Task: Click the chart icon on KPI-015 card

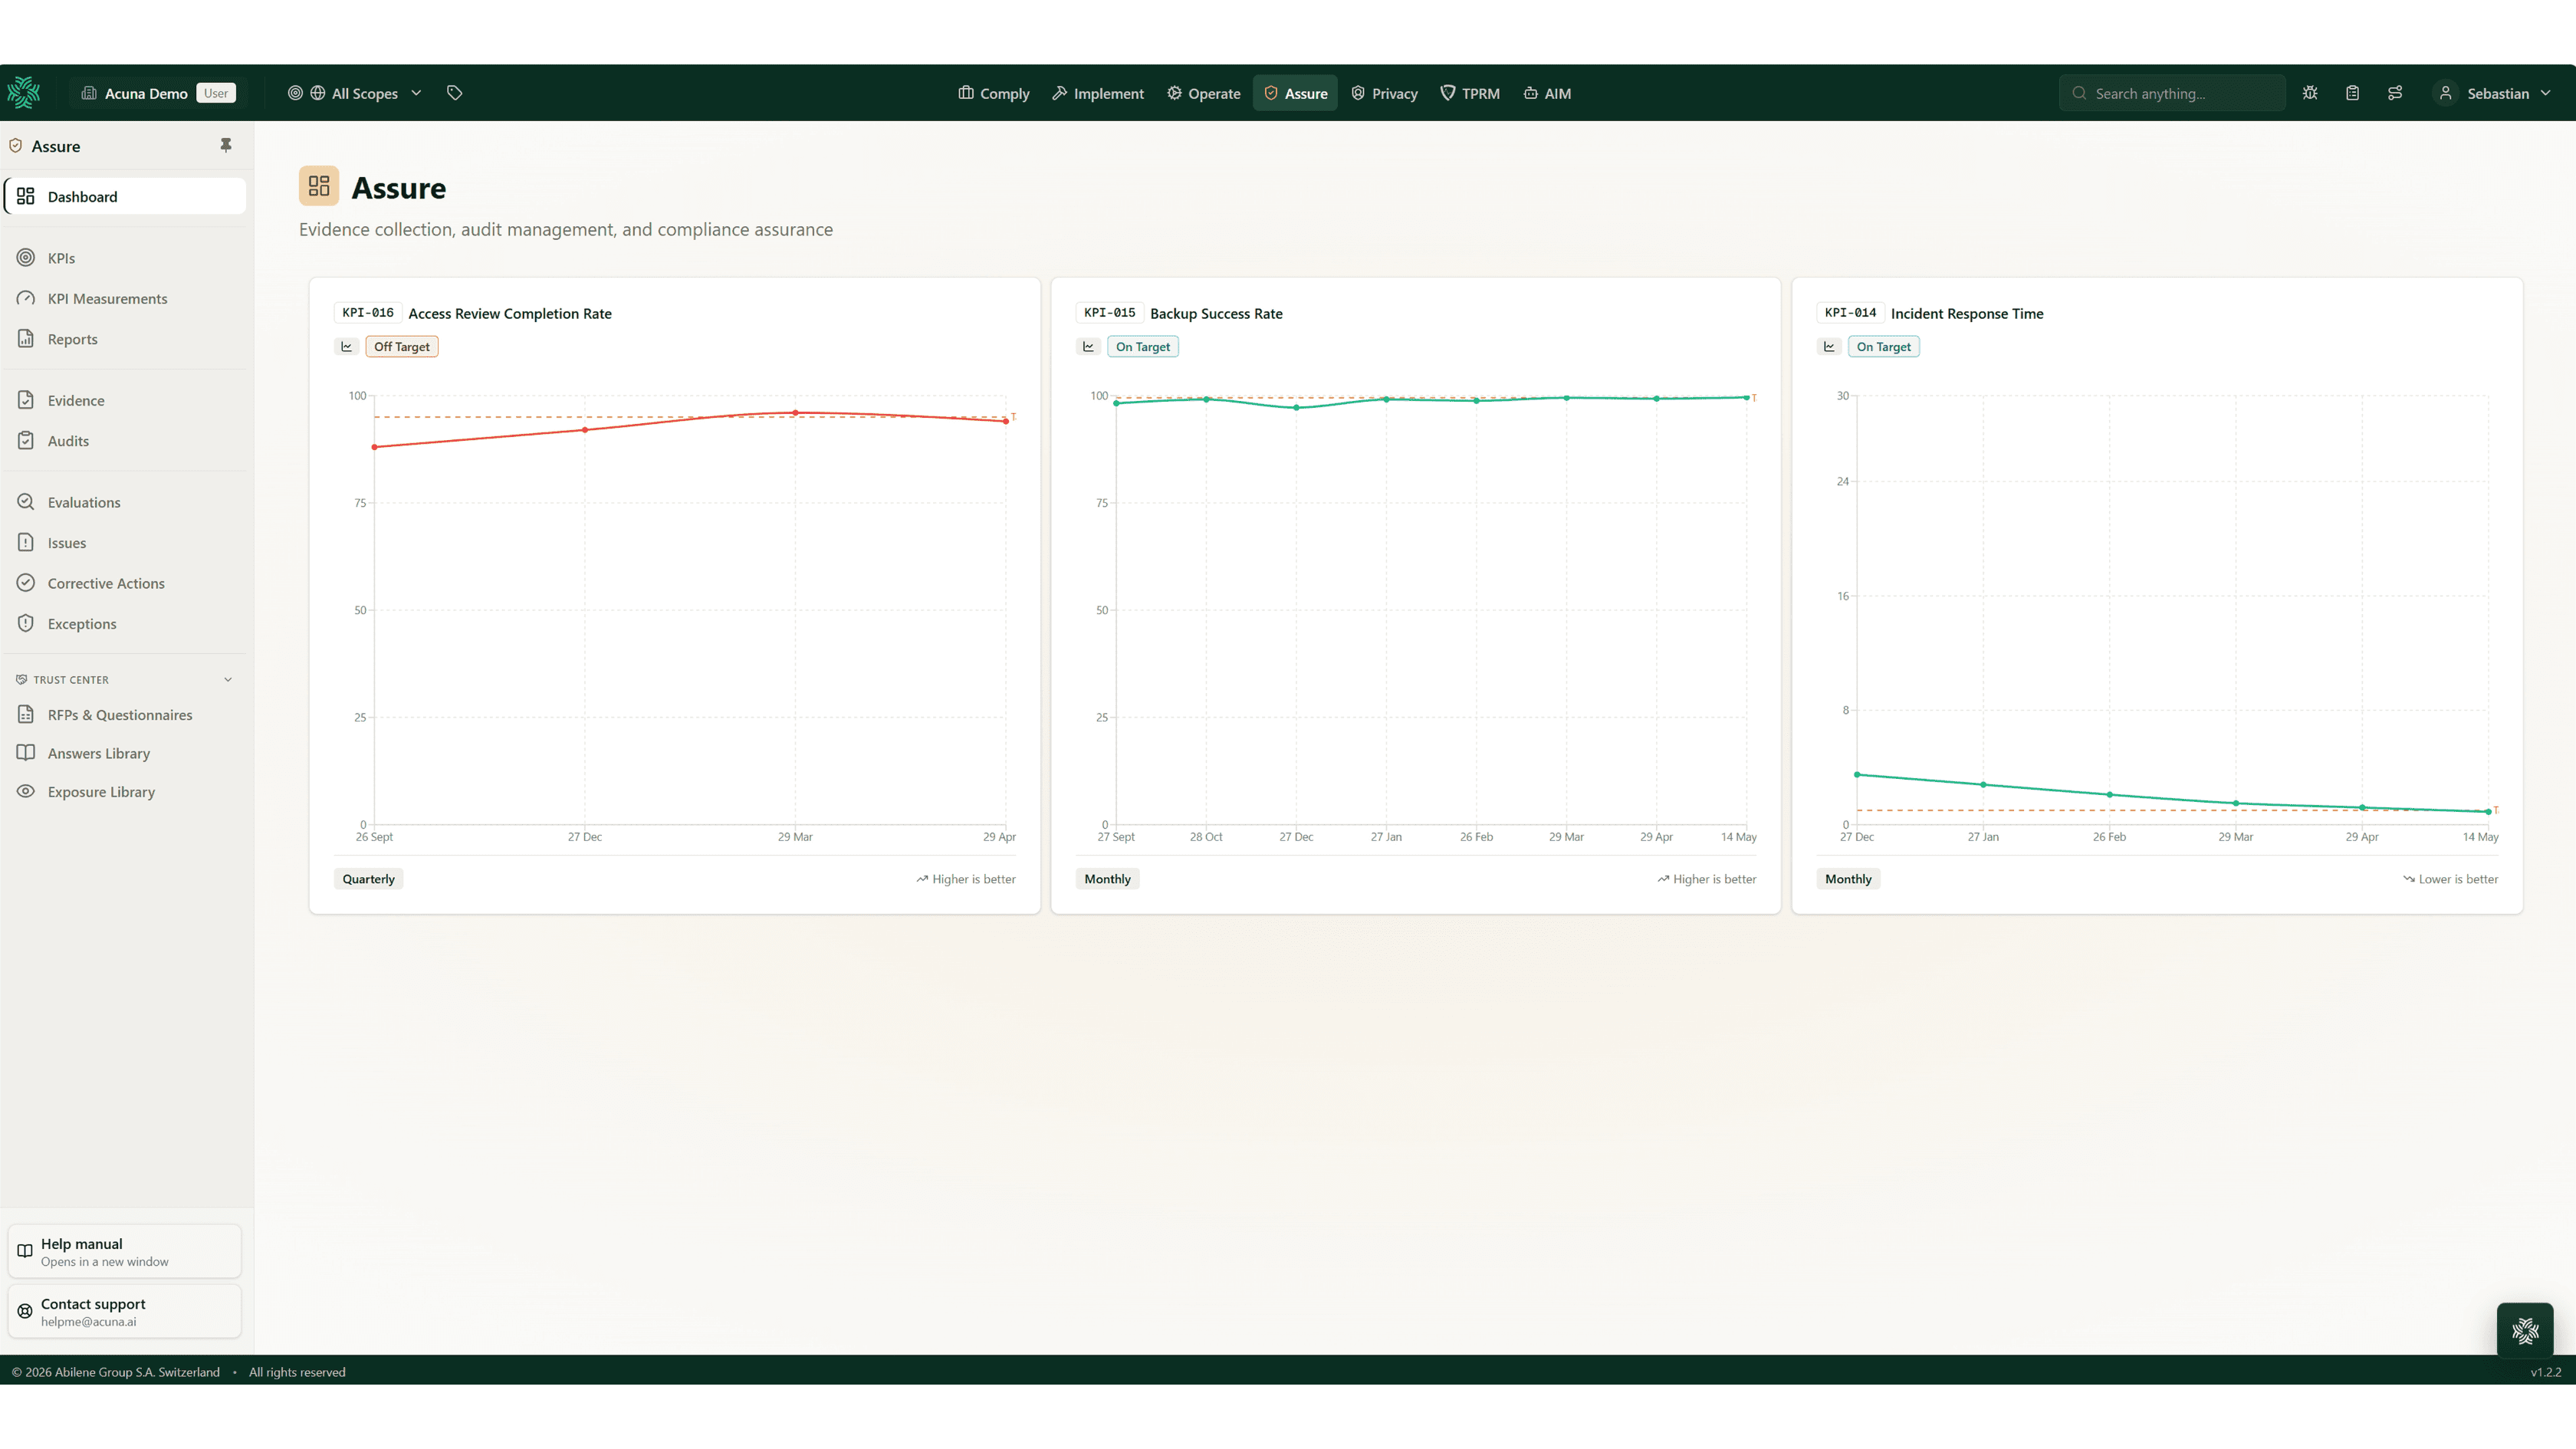Action: pos(1089,347)
